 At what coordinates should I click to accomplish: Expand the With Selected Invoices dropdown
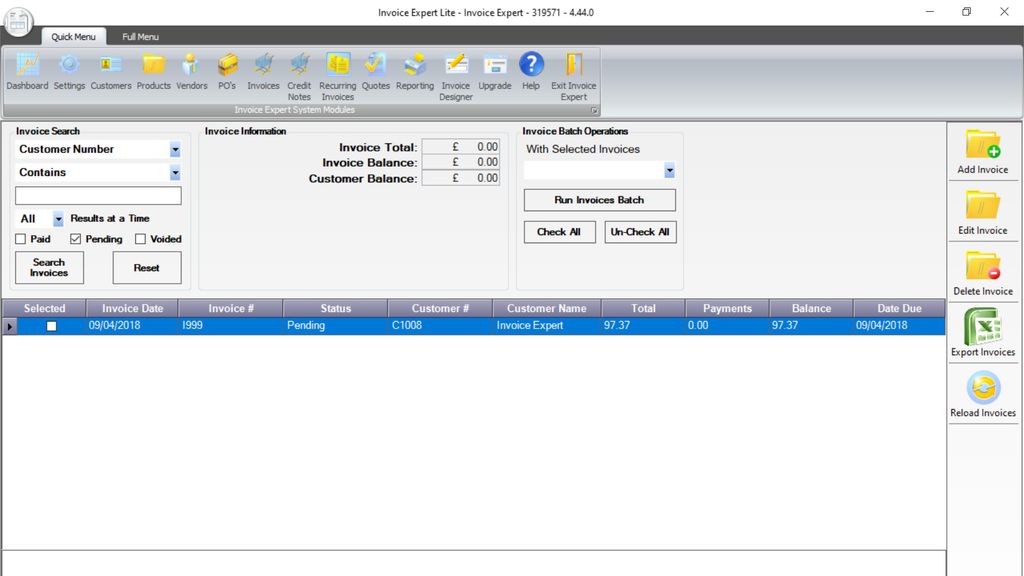click(670, 170)
